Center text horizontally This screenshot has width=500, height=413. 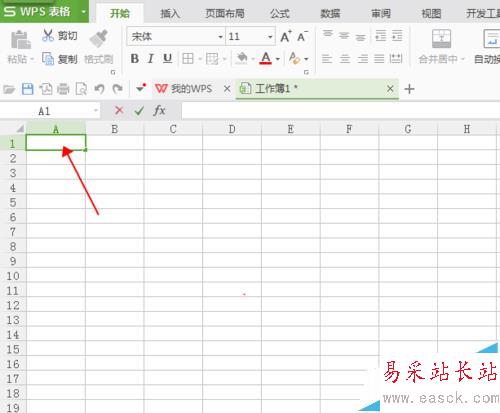point(345,59)
